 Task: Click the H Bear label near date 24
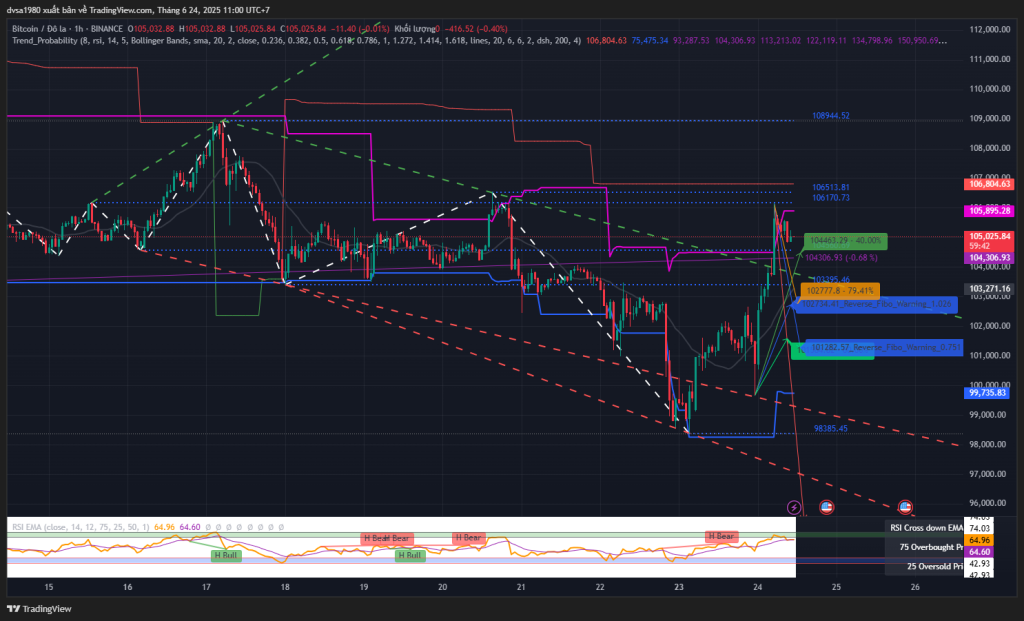point(722,537)
